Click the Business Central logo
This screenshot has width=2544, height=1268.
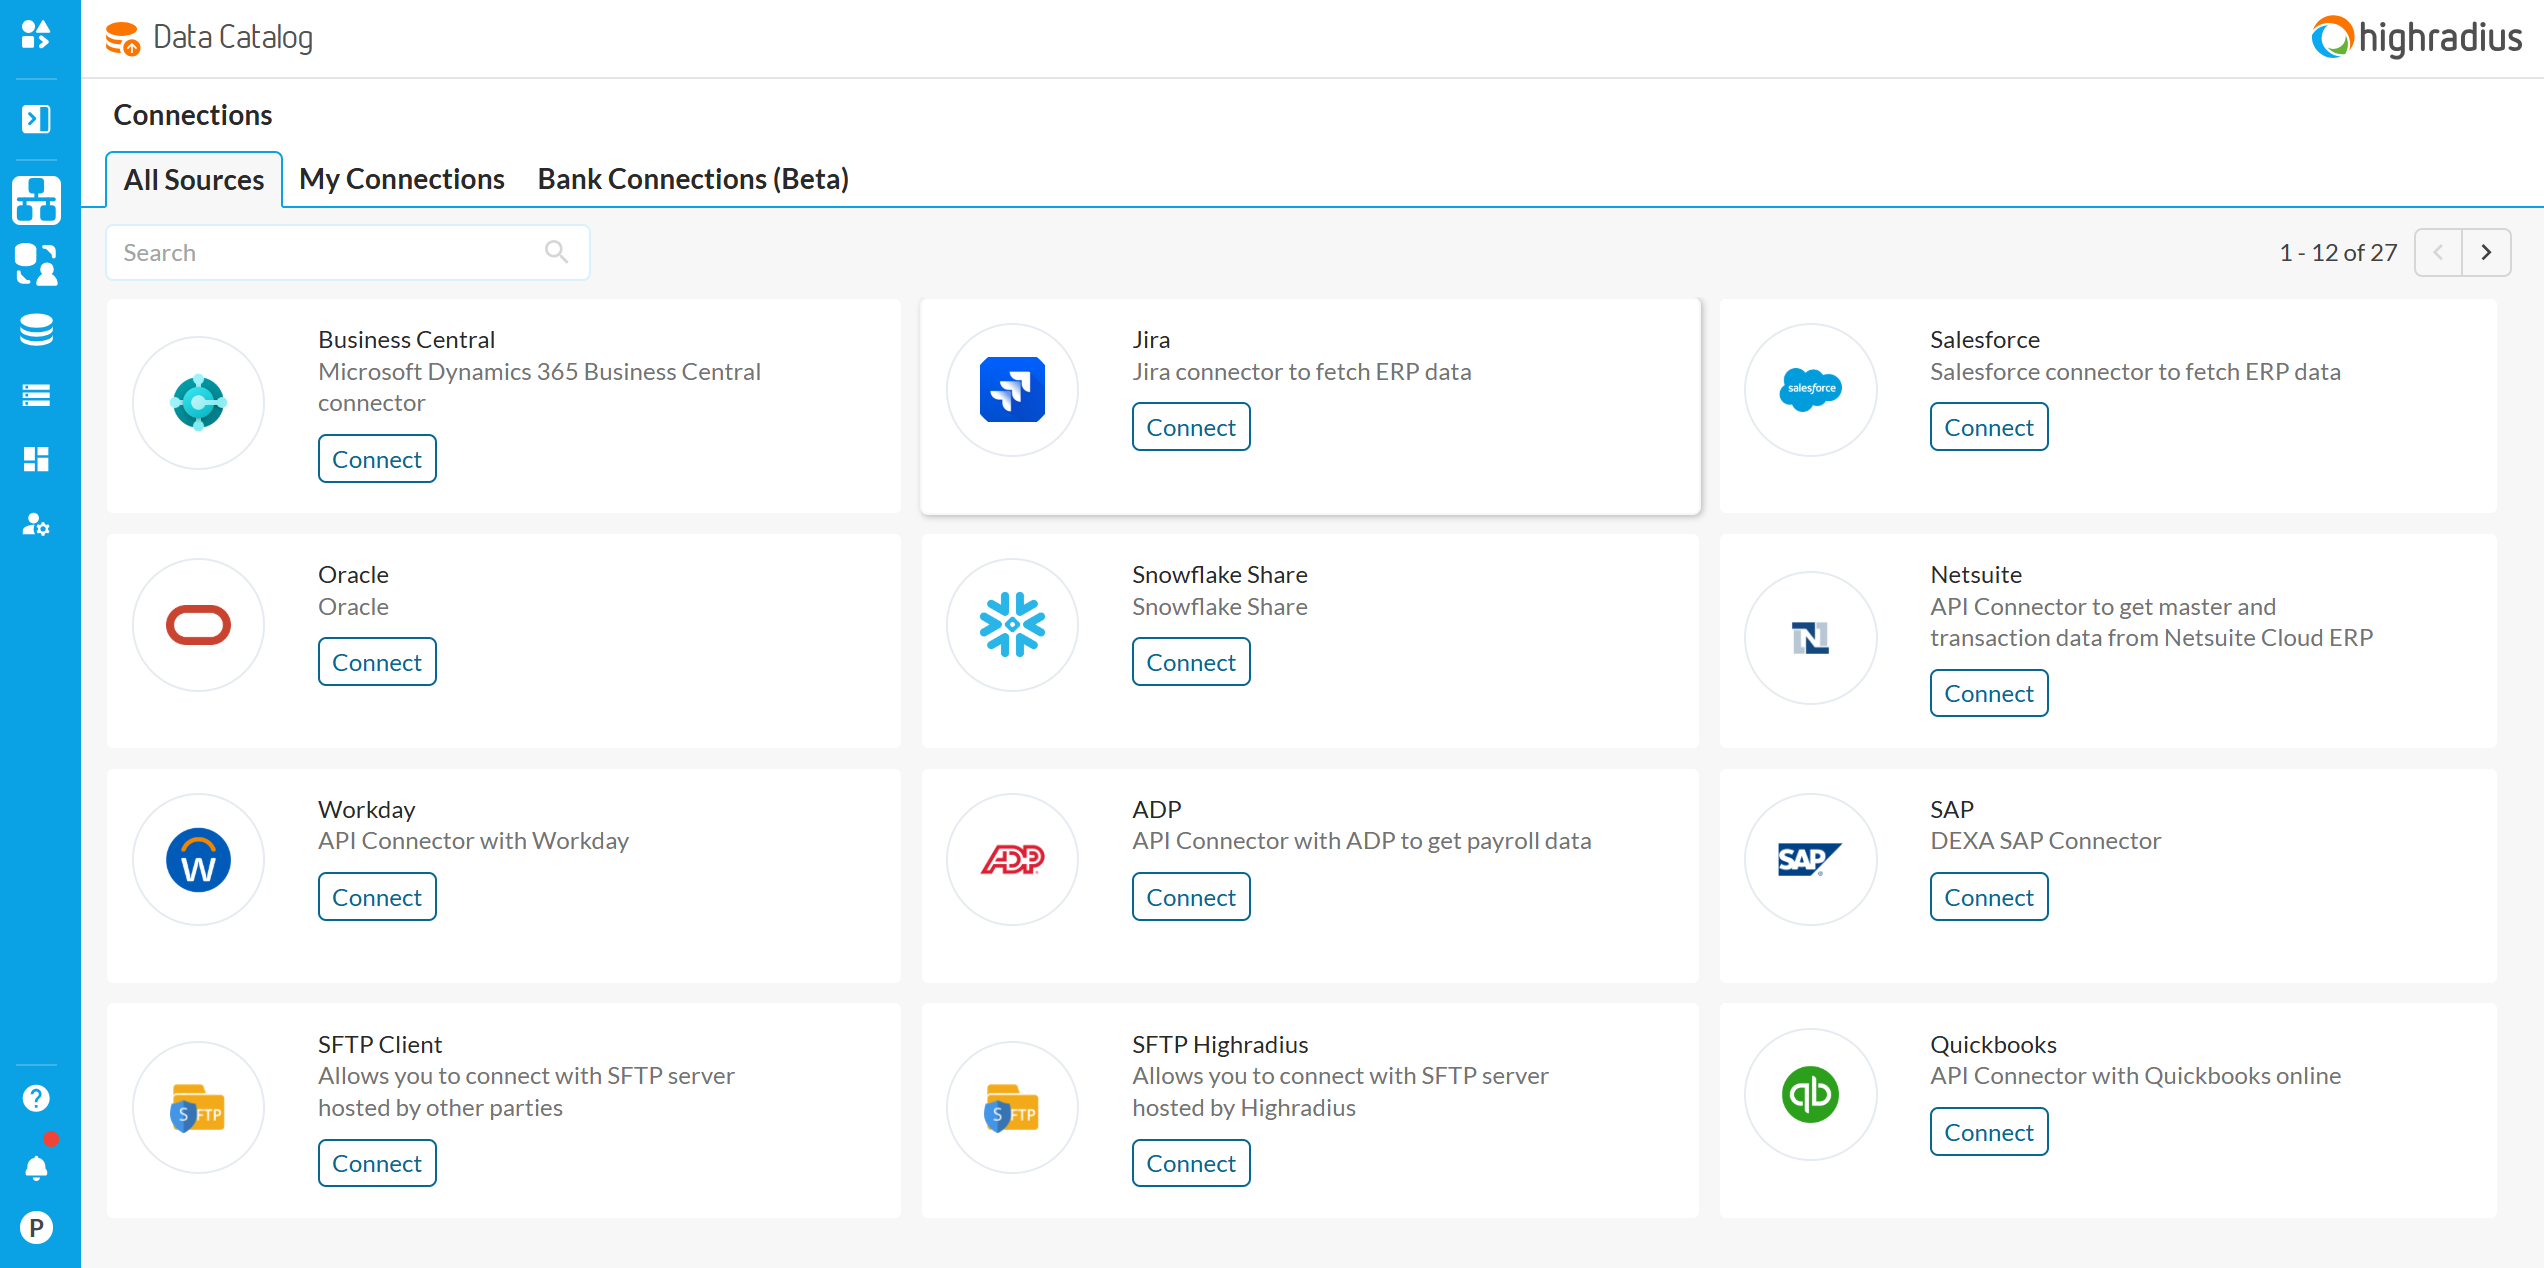click(x=198, y=403)
